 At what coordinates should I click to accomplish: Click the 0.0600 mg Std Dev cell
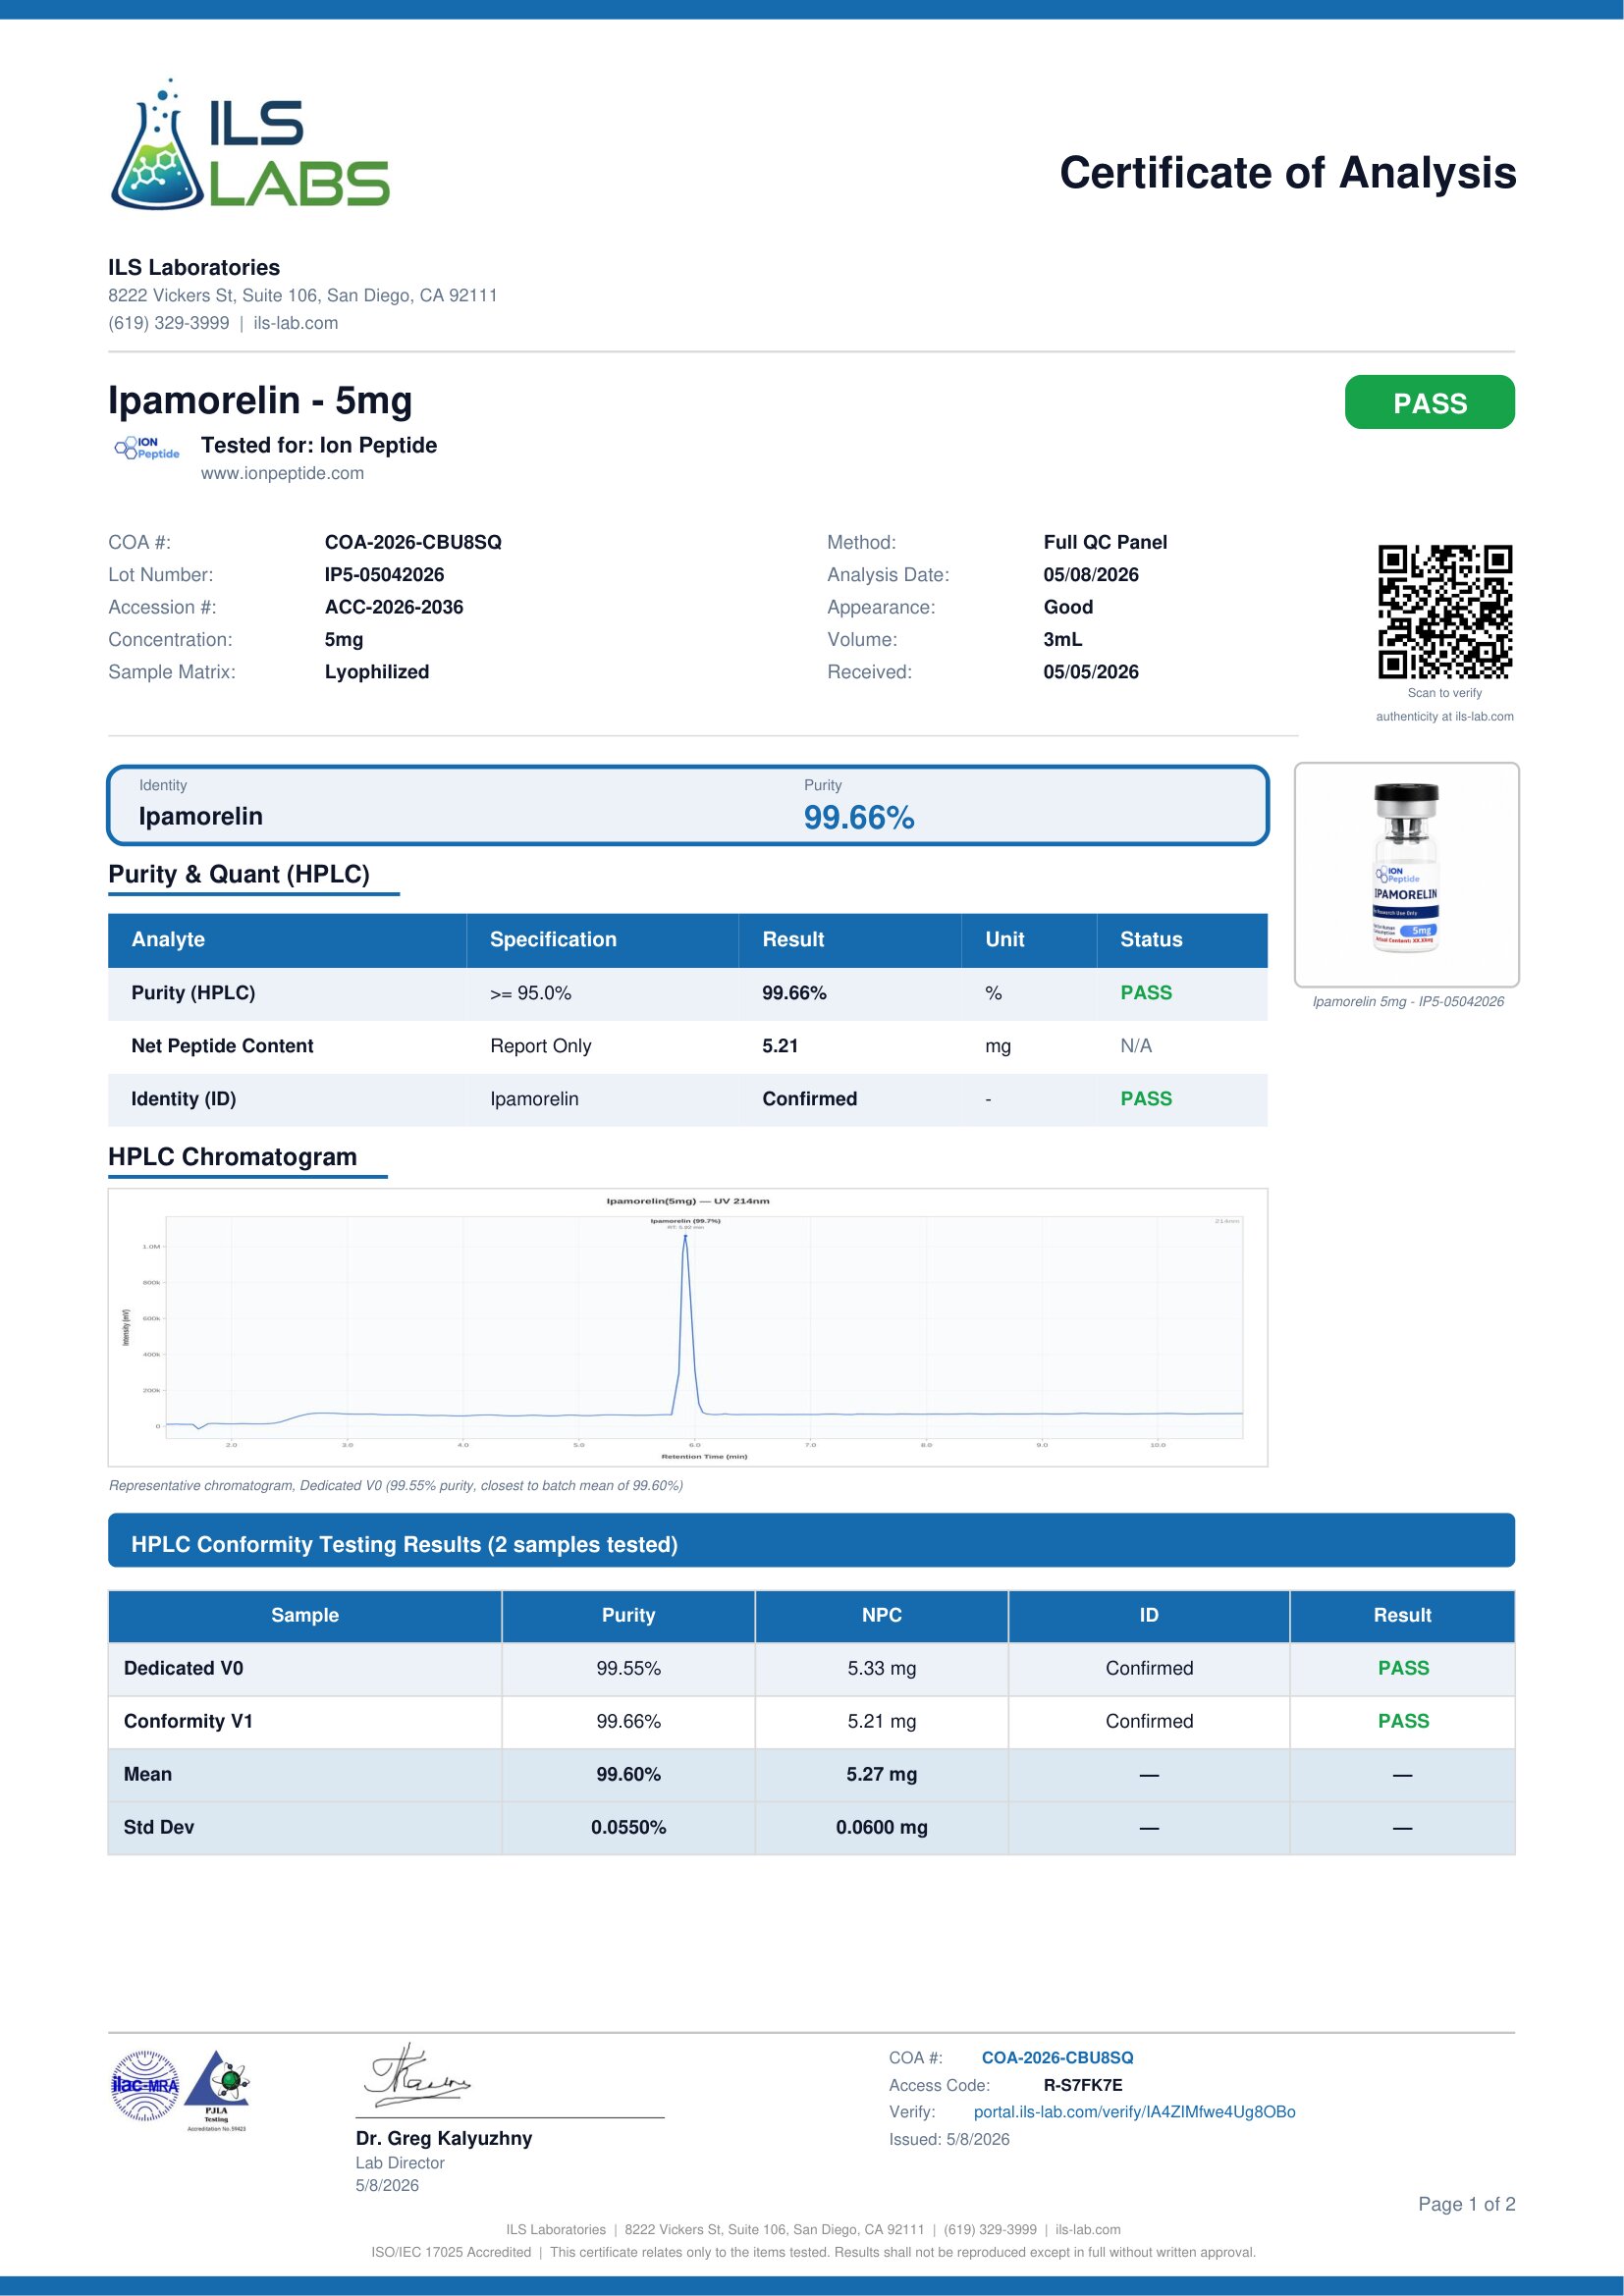pyautogui.click(x=881, y=1827)
